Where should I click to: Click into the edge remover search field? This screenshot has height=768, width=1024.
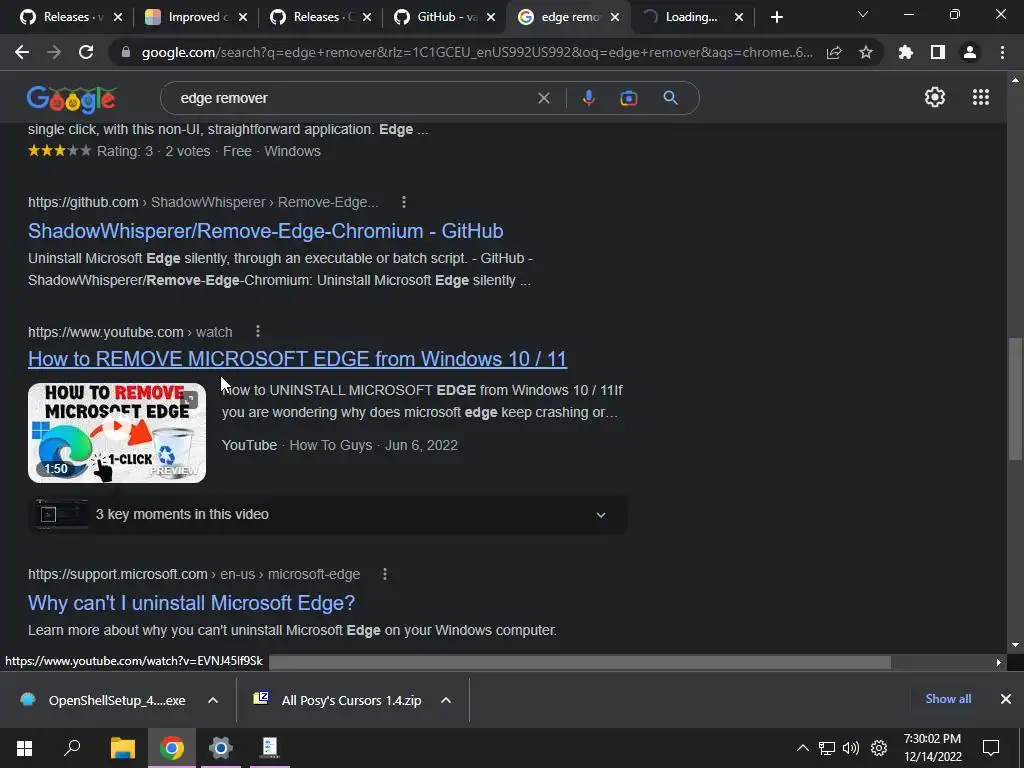pyautogui.click(x=353, y=98)
